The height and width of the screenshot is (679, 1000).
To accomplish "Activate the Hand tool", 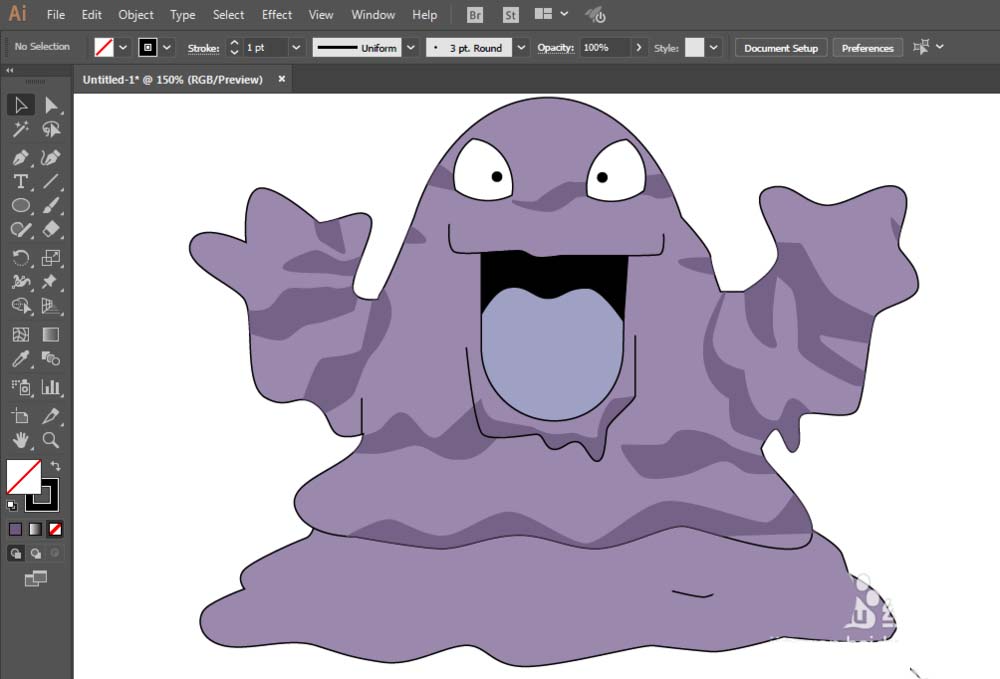I will coord(20,439).
